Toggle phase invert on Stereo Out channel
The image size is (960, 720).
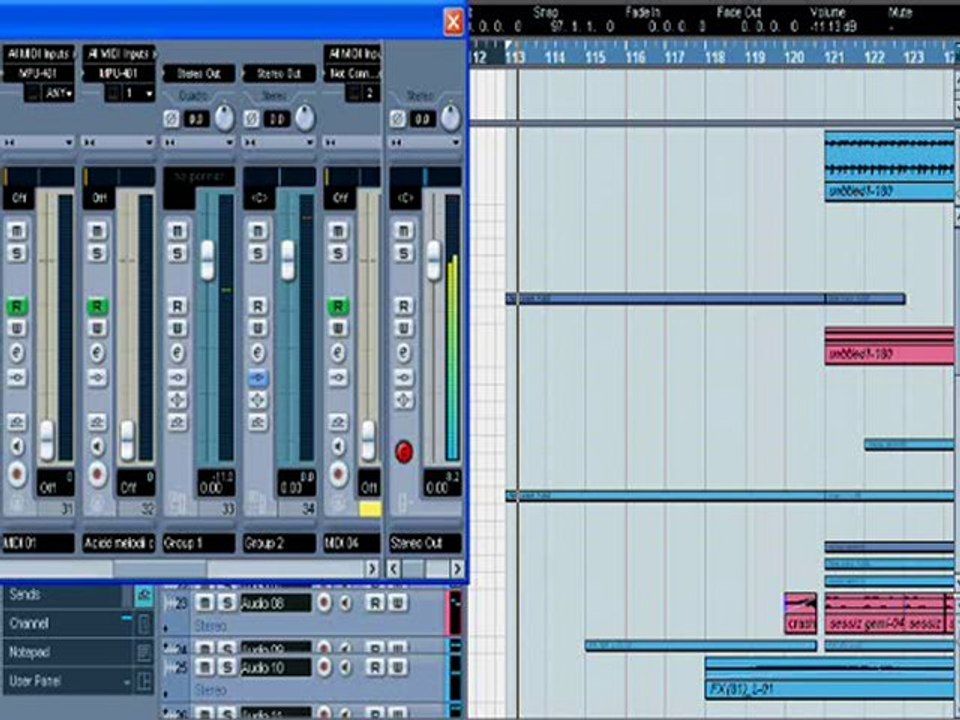[397, 119]
